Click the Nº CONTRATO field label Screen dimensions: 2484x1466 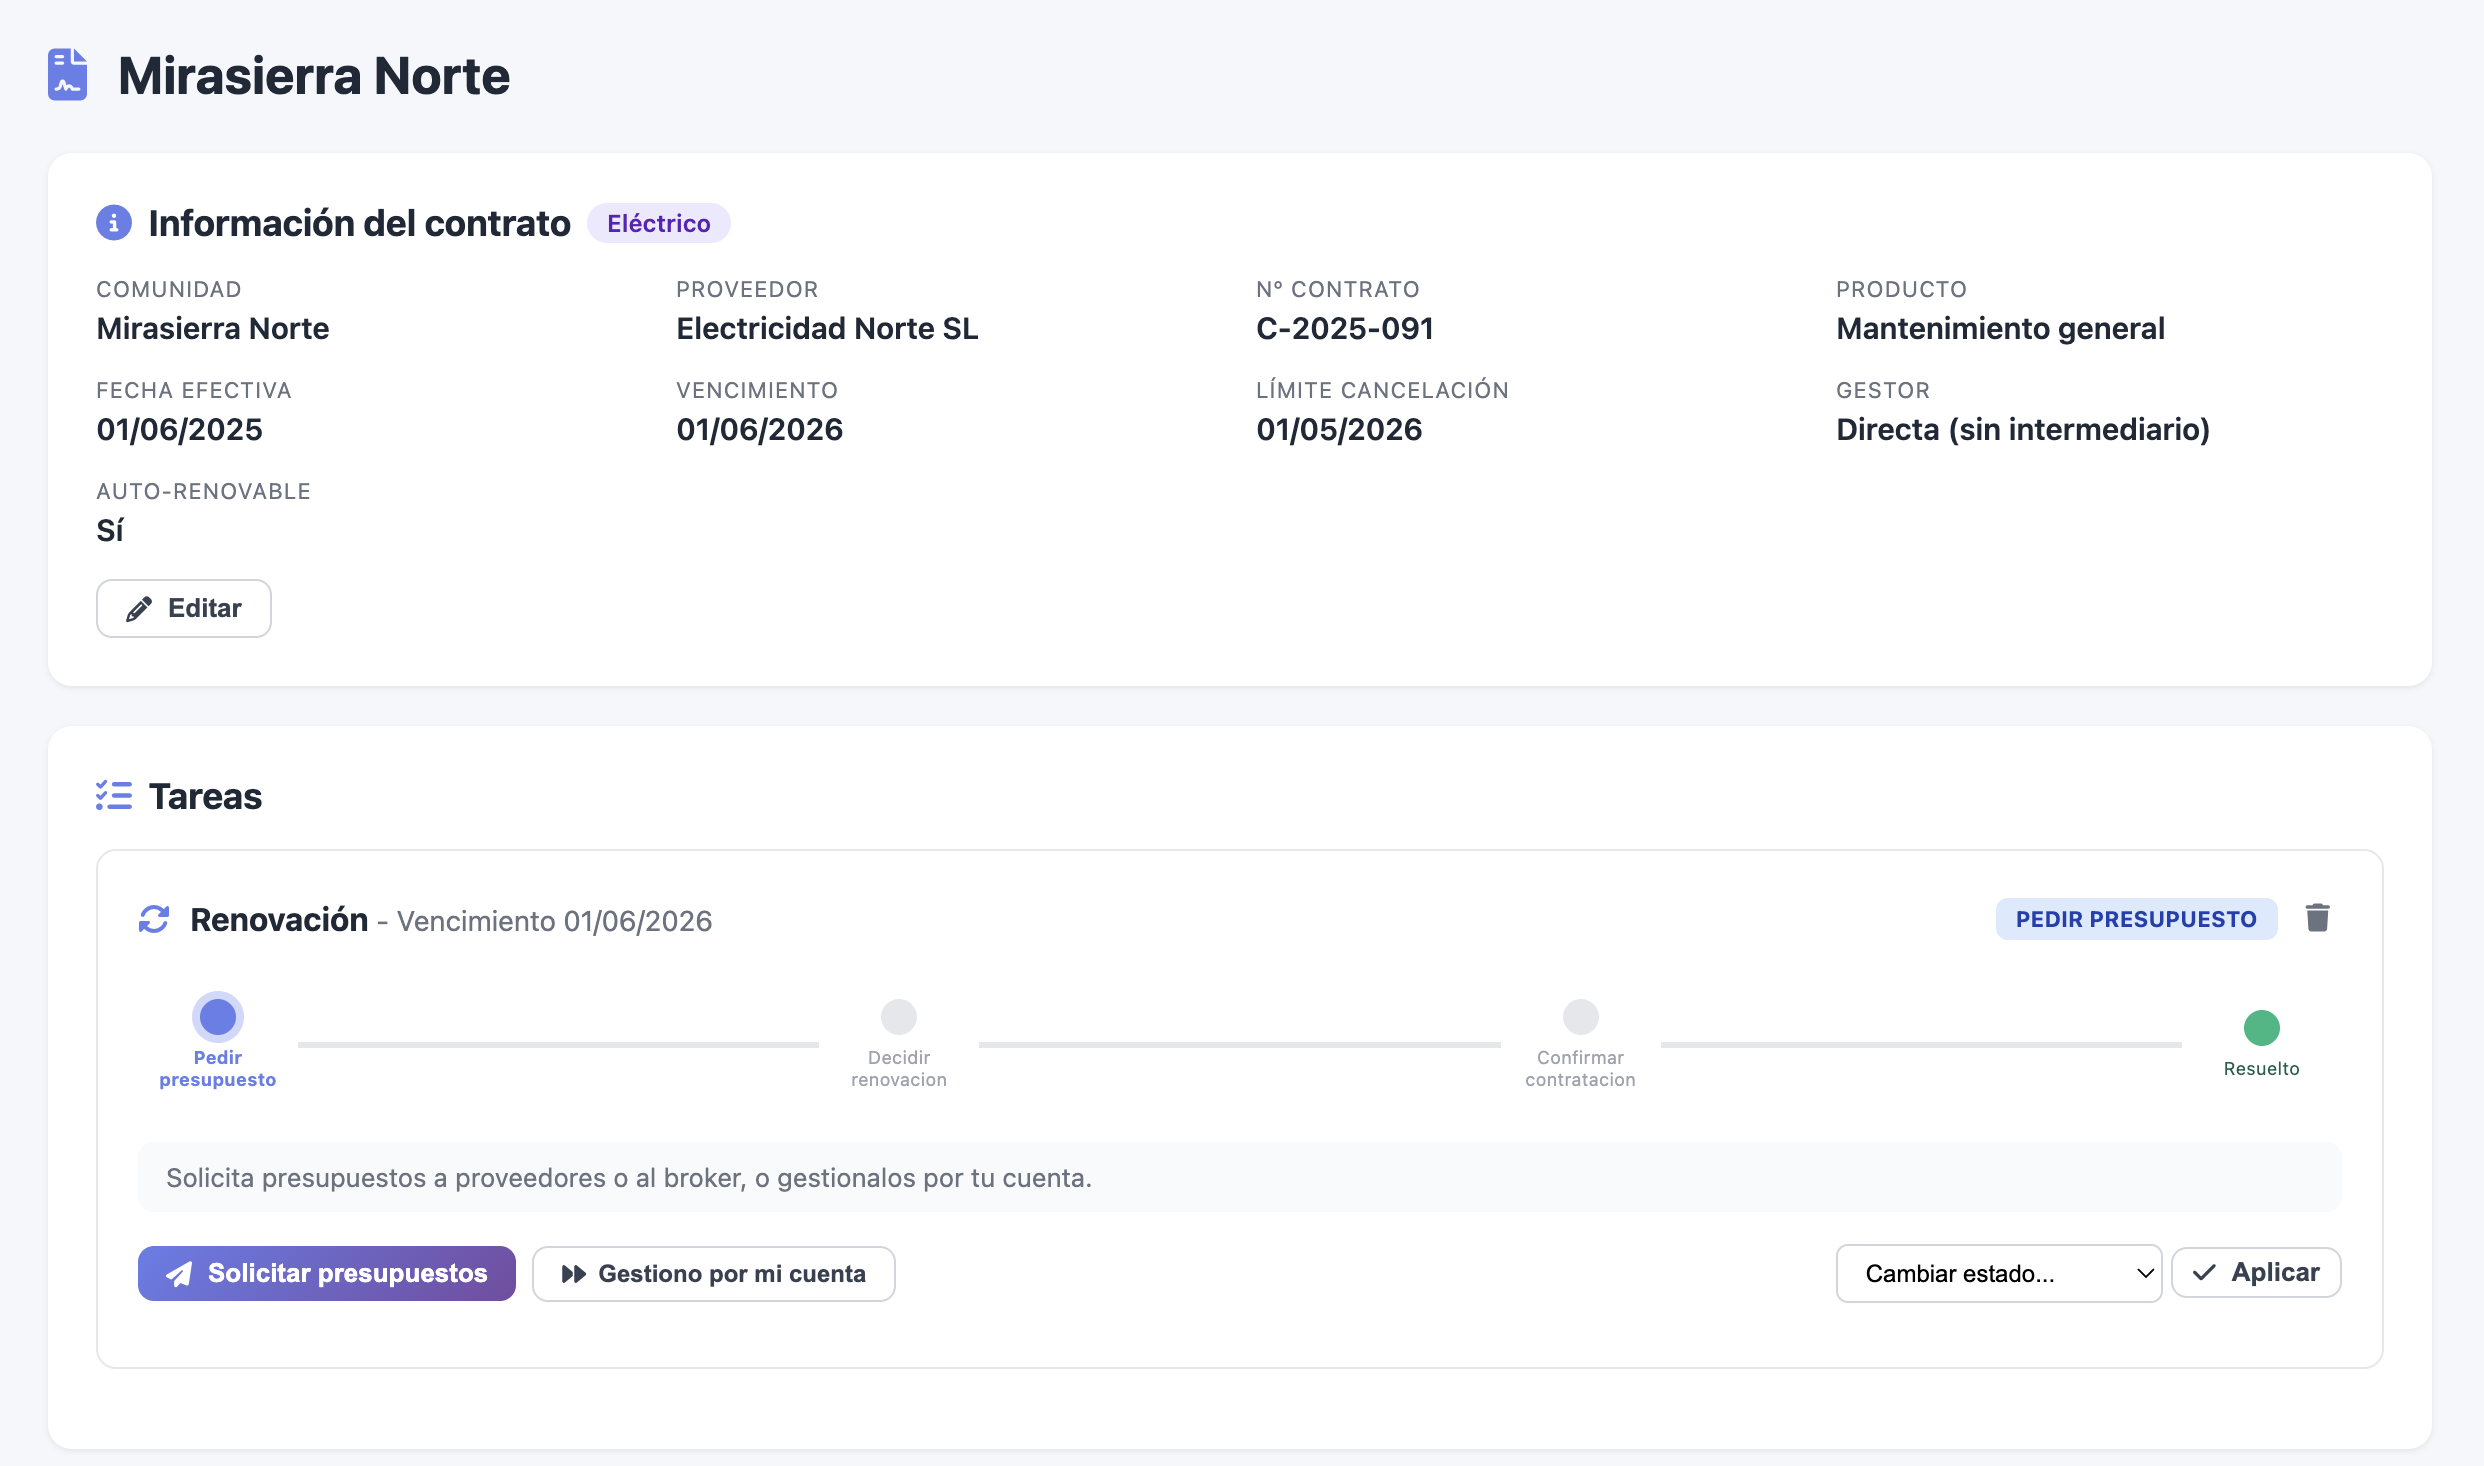[1338, 289]
